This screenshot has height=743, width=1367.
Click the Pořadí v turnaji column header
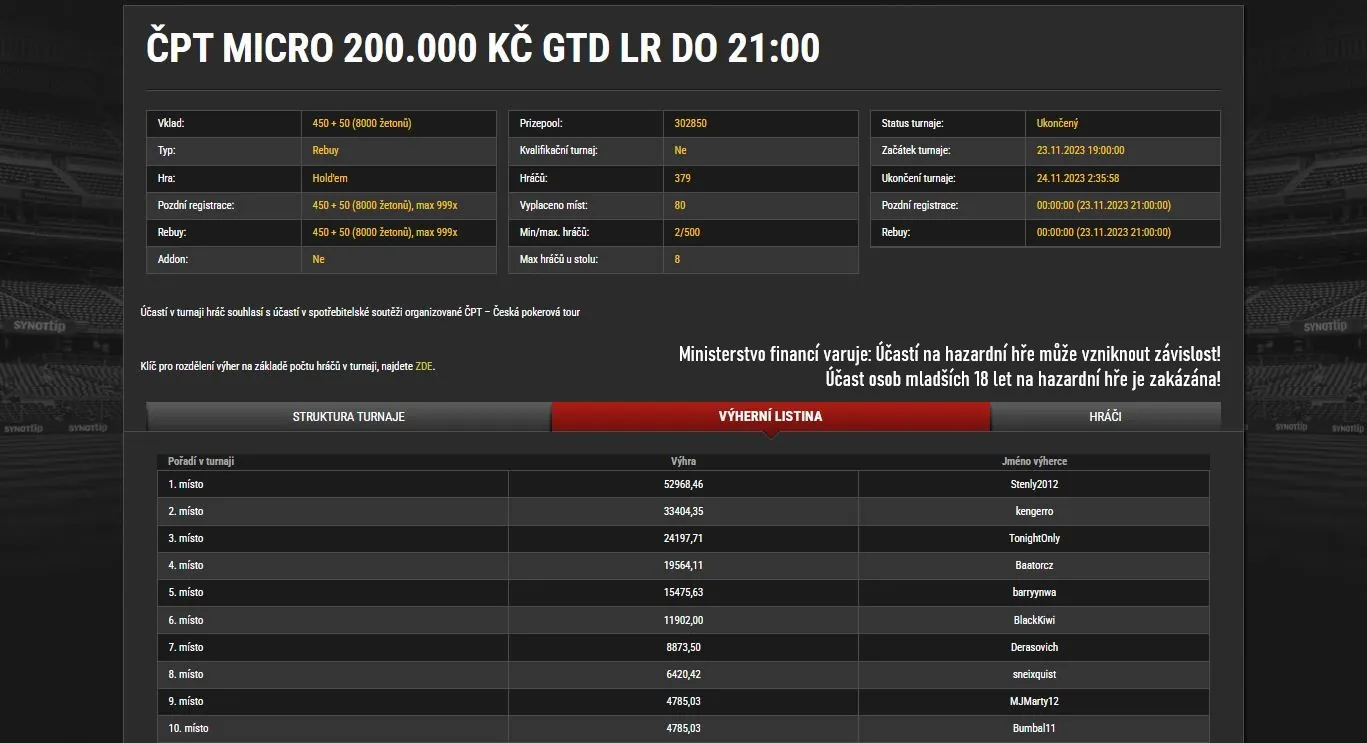click(x=201, y=462)
